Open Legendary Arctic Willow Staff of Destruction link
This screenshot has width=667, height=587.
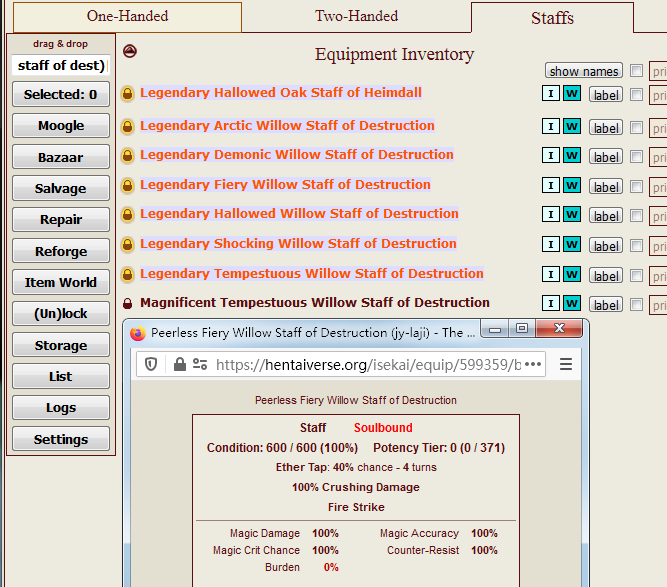click(287, 125)
